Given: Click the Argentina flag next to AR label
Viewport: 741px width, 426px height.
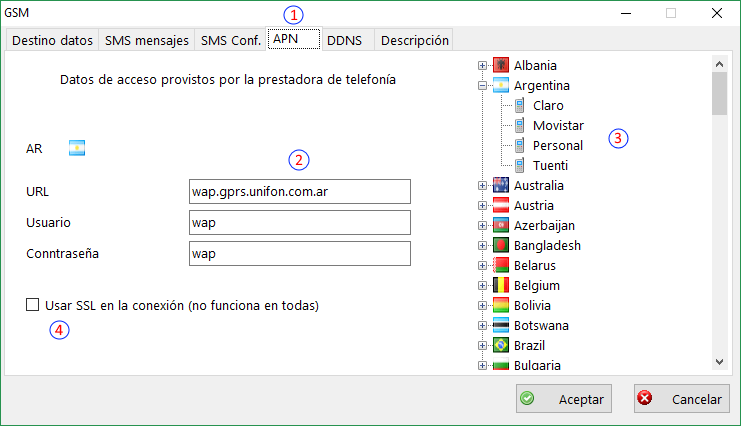Looking at the screenshot, I should click(77, 149).
